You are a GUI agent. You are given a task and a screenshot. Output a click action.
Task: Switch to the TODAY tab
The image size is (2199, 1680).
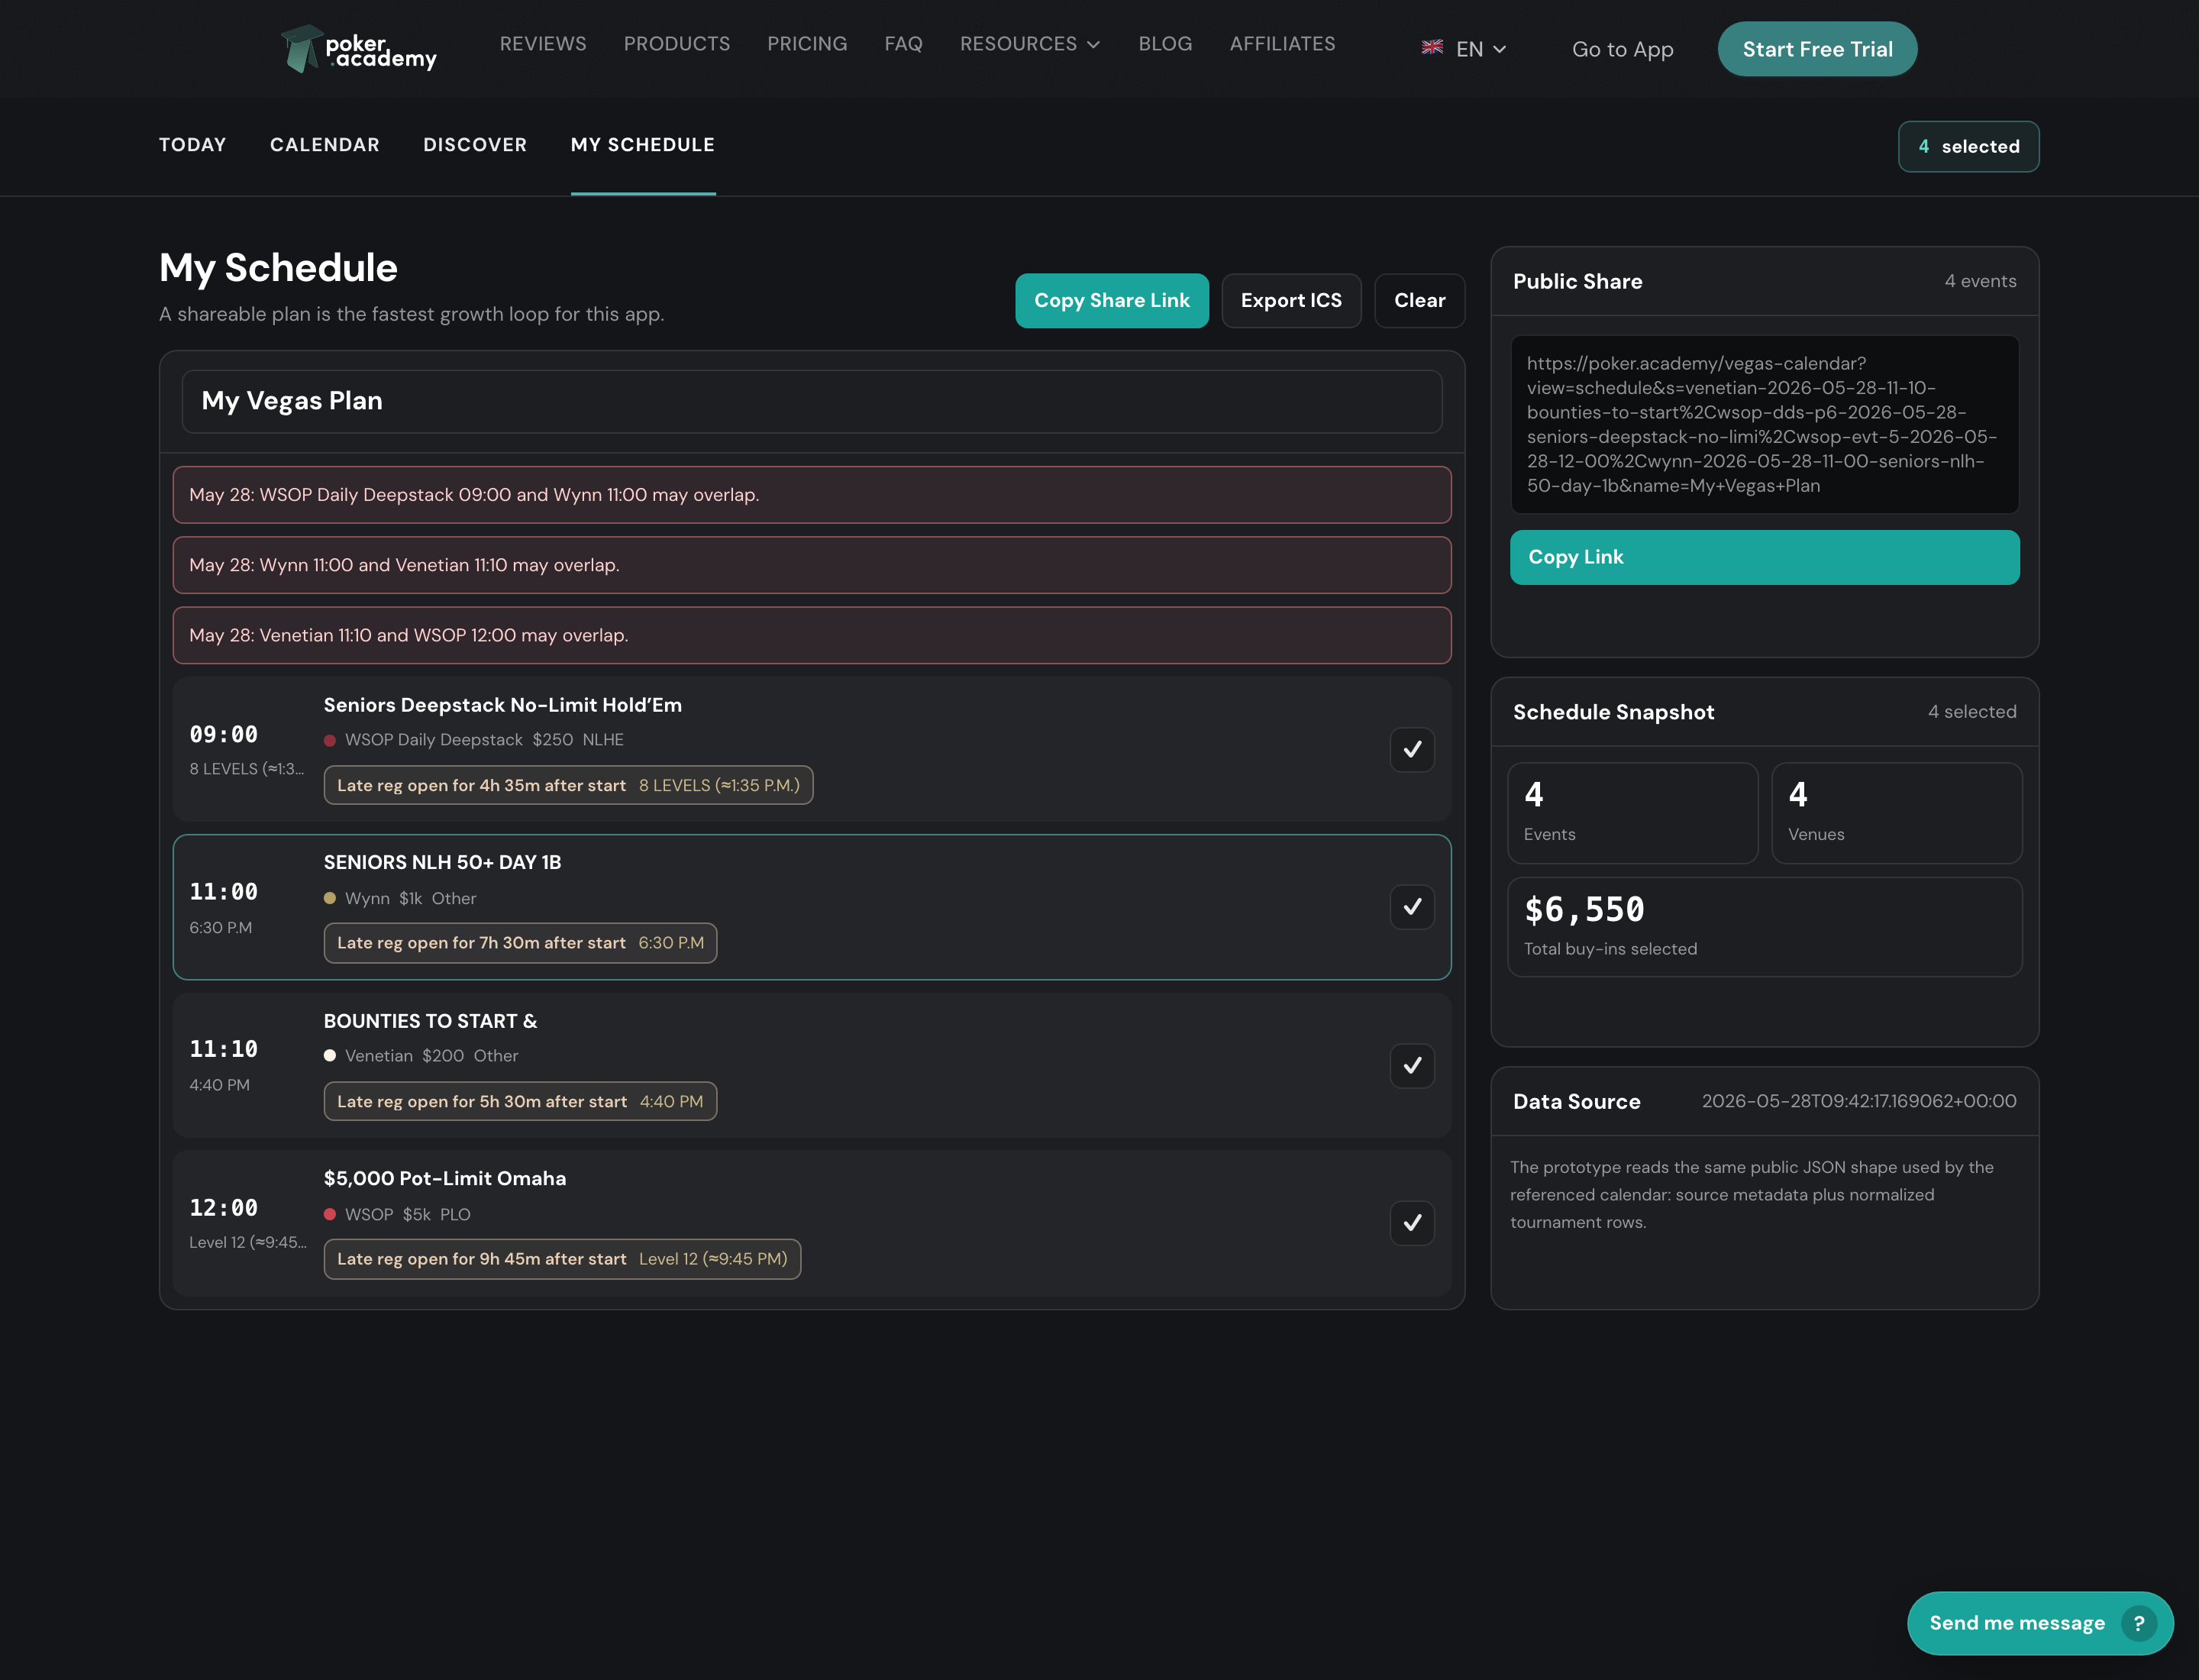coord(193,145)
